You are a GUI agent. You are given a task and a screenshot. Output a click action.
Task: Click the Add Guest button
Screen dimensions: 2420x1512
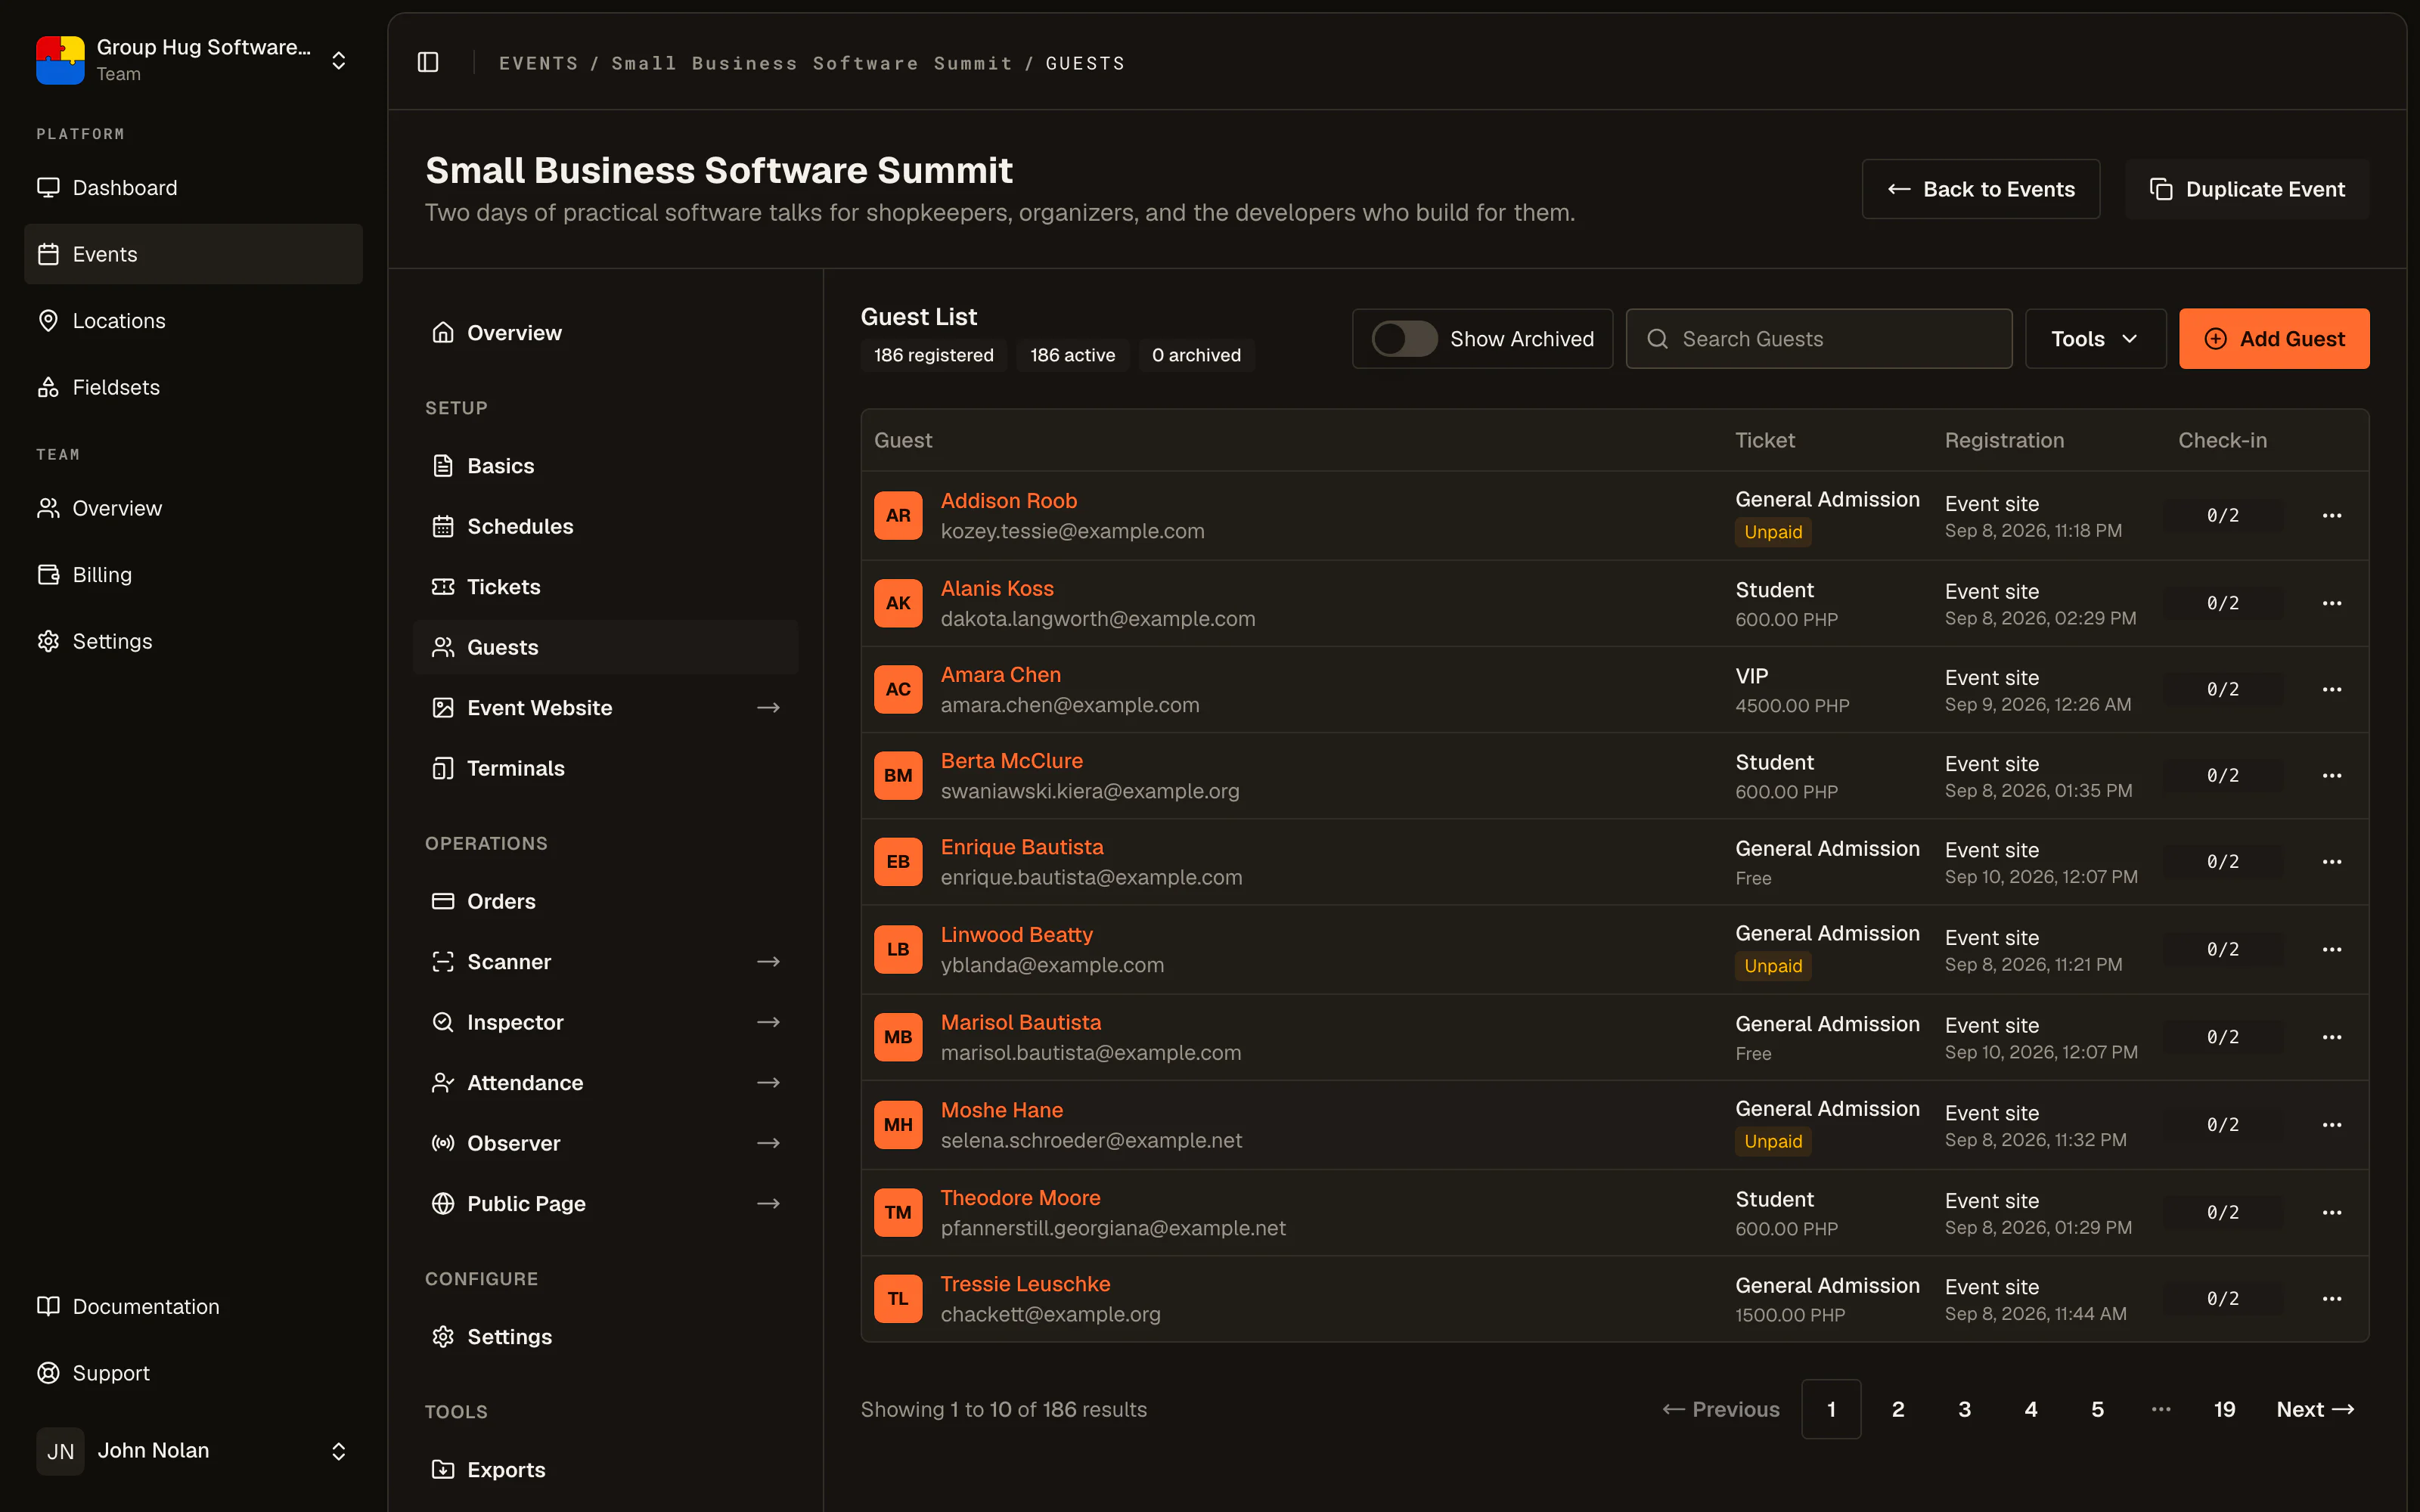coord(2274,339)
